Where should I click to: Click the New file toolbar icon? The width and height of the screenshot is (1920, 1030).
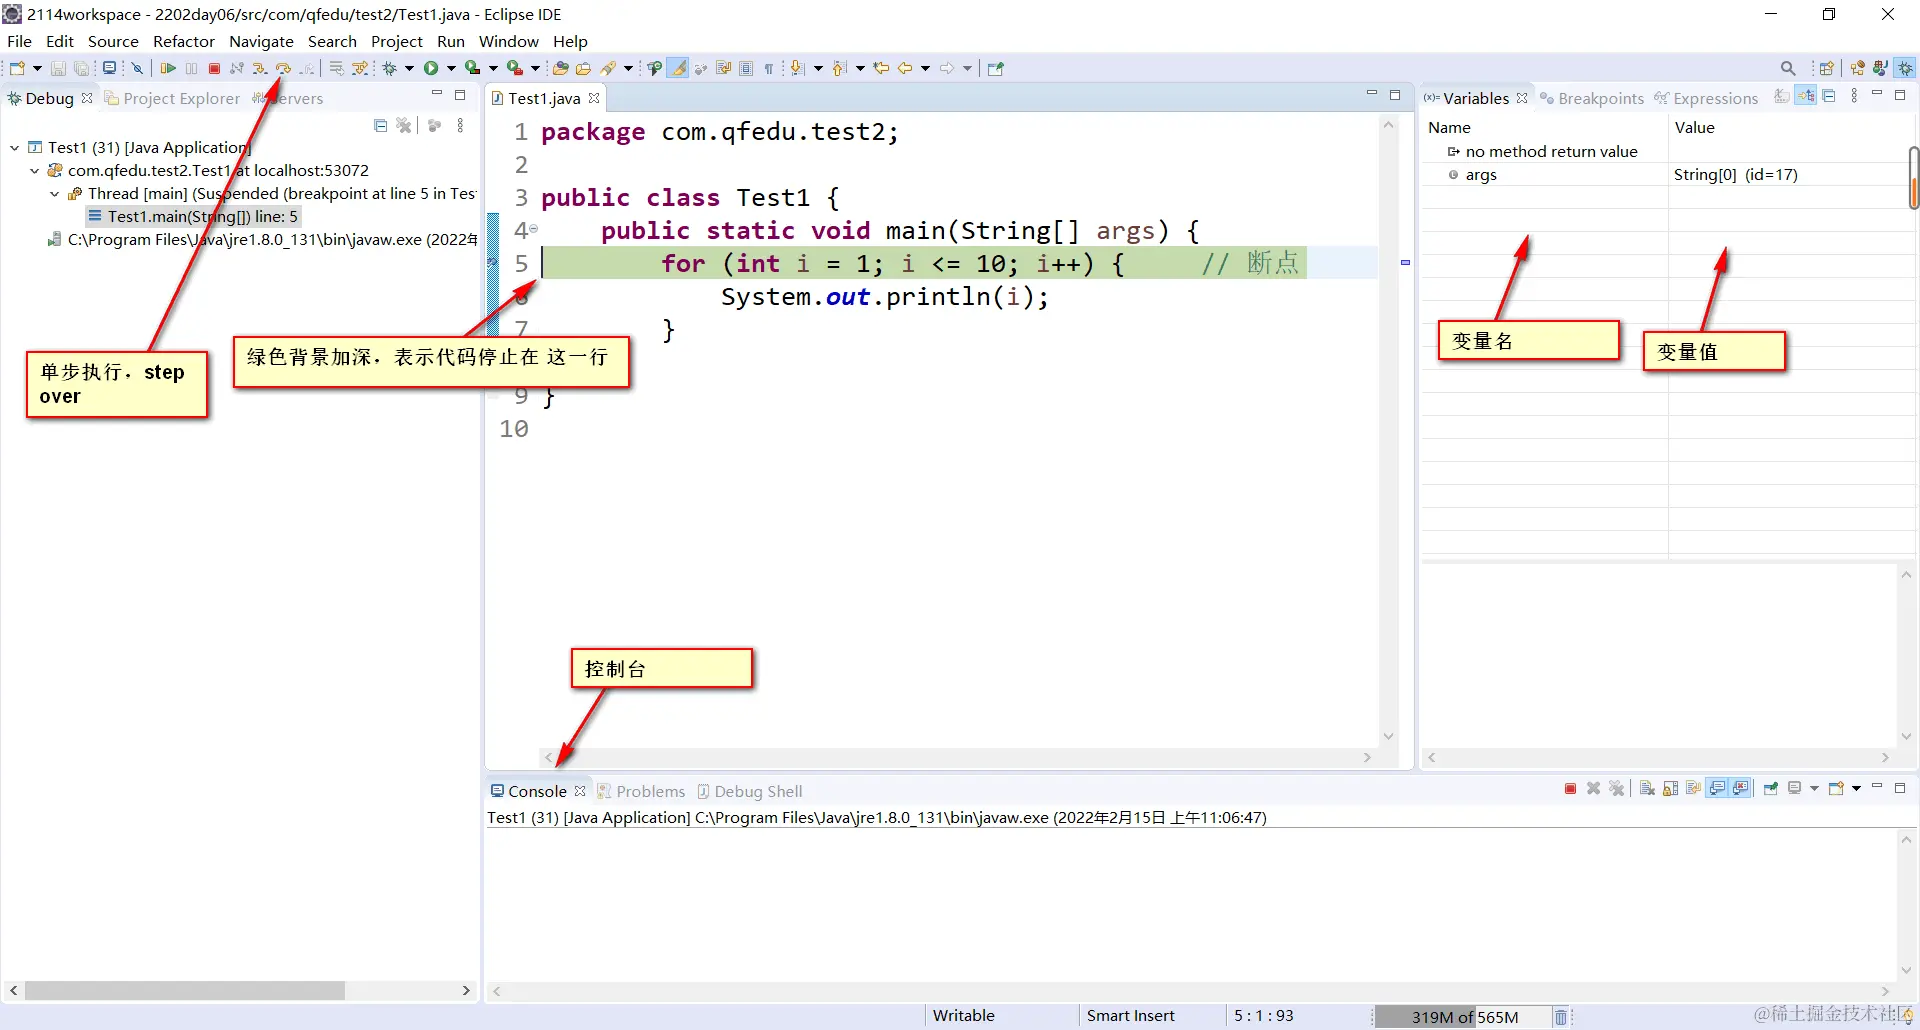17,68
